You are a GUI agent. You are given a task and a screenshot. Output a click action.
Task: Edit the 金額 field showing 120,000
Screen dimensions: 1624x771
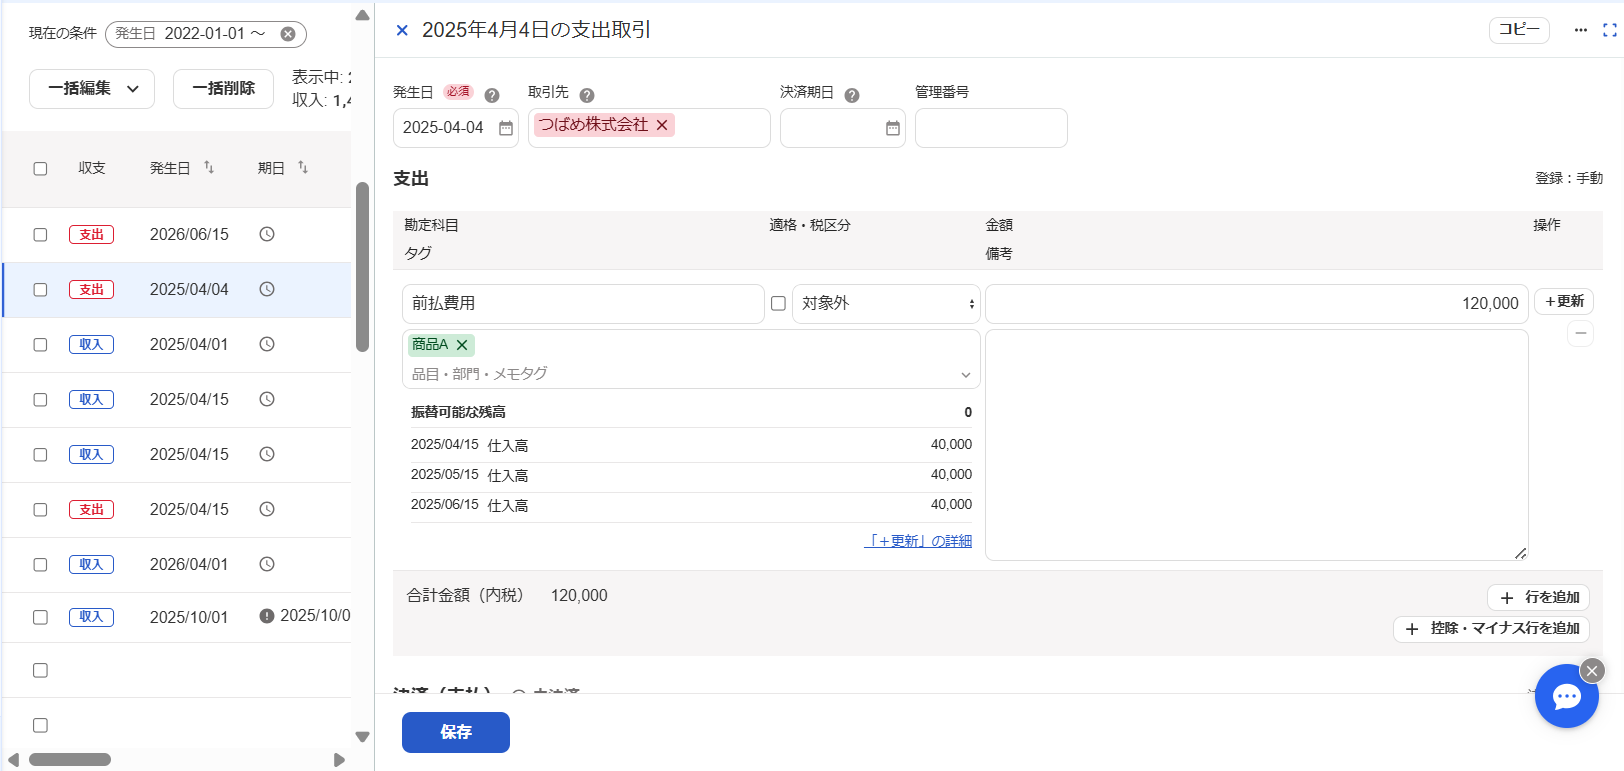pyautogui.click(x=1256, y=304)
